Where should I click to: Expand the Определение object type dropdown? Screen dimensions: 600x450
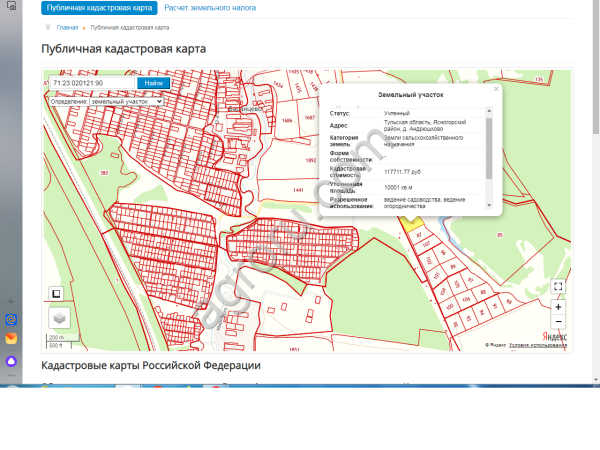(127, 101)
